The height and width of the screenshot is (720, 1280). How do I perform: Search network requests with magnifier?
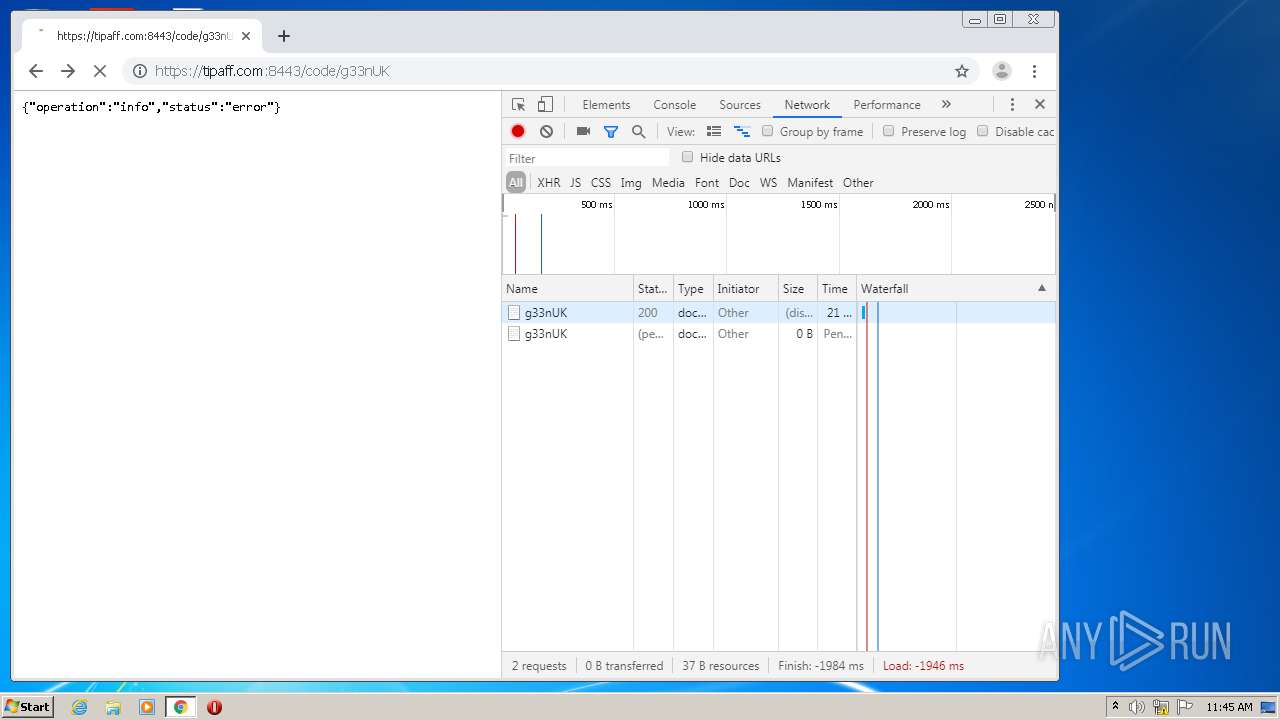pos(639,131)
